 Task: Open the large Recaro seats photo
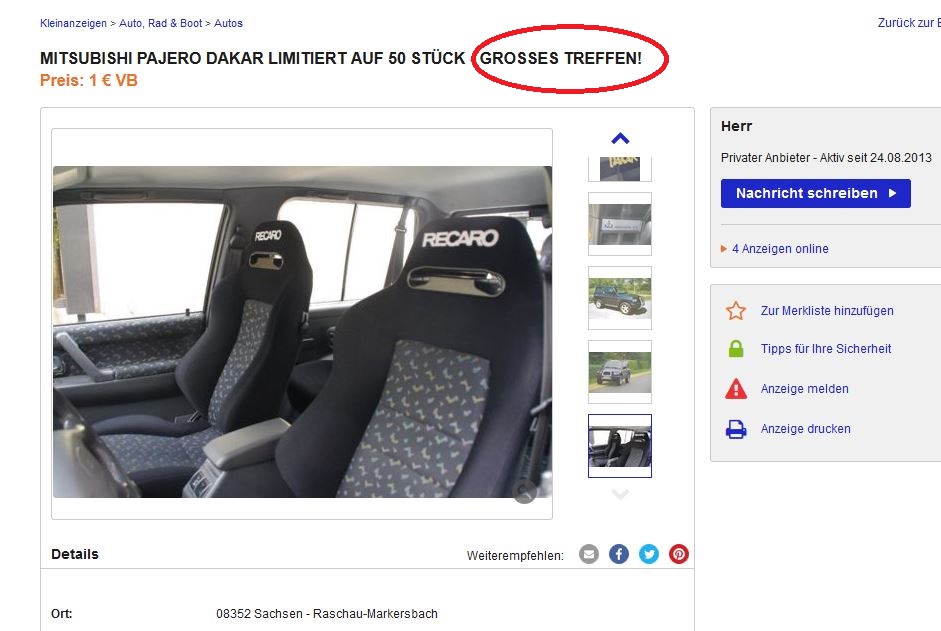tap(302, 331)
